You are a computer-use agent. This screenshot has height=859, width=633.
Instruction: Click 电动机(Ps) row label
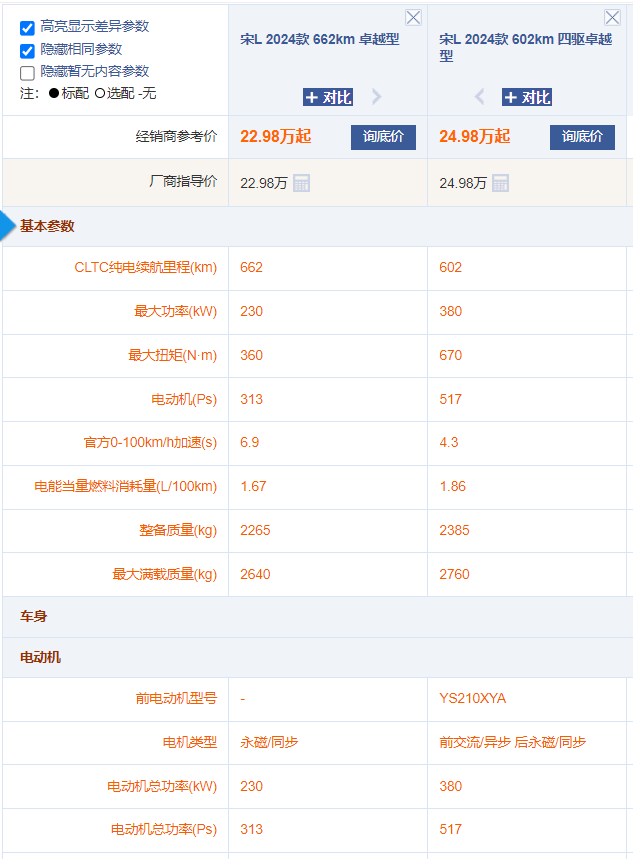pyautogui.click(x=184, y=399)
